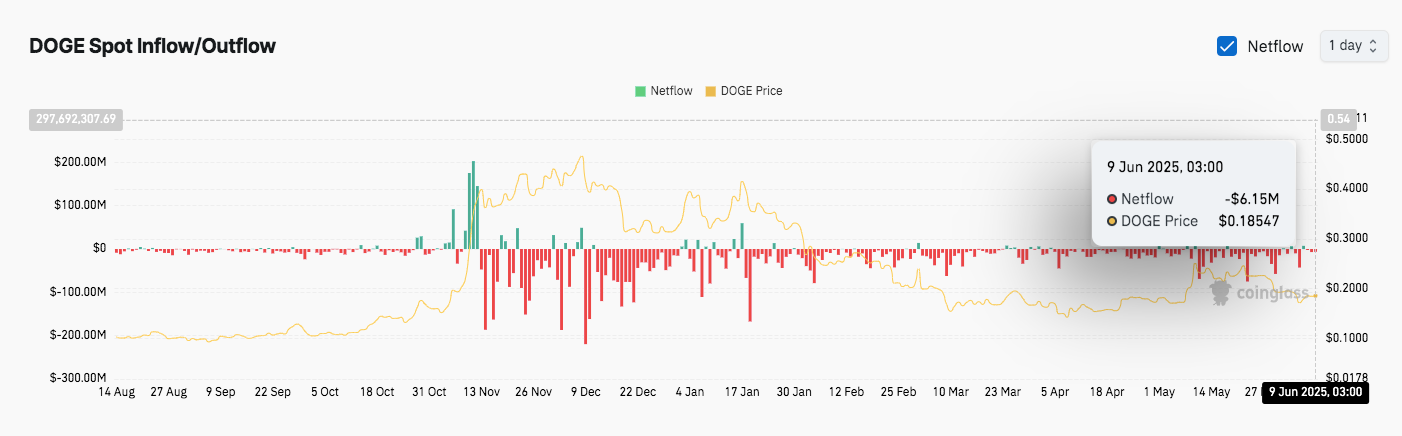Click the yellow DOGE Price legend square

[711, 91]
